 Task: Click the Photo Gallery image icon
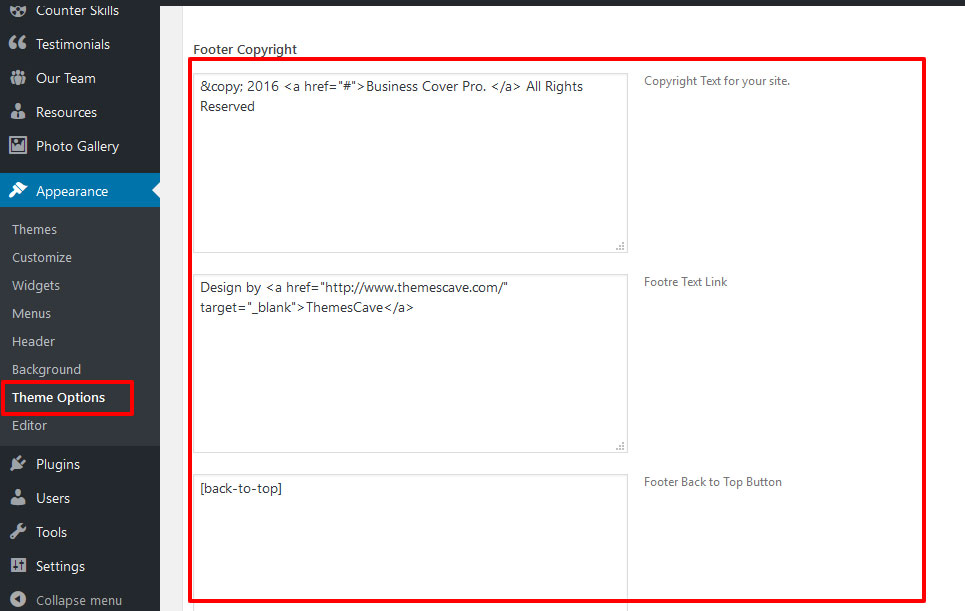click(x=18, y=145)
